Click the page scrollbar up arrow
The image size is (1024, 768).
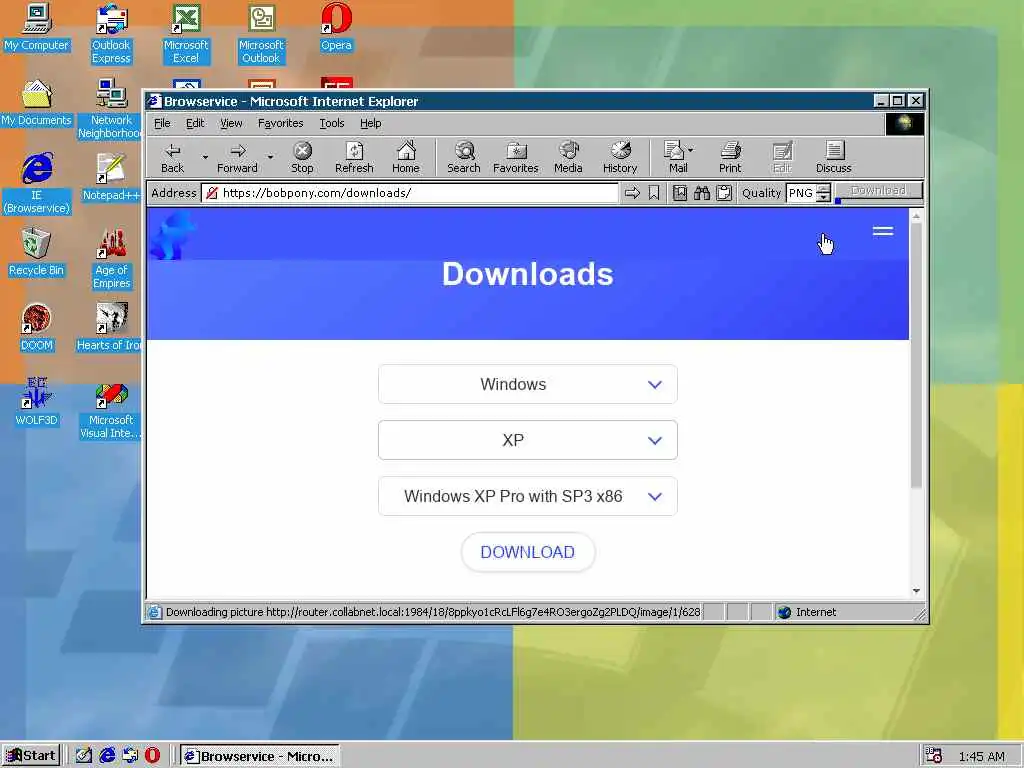[x=916, y=216]
